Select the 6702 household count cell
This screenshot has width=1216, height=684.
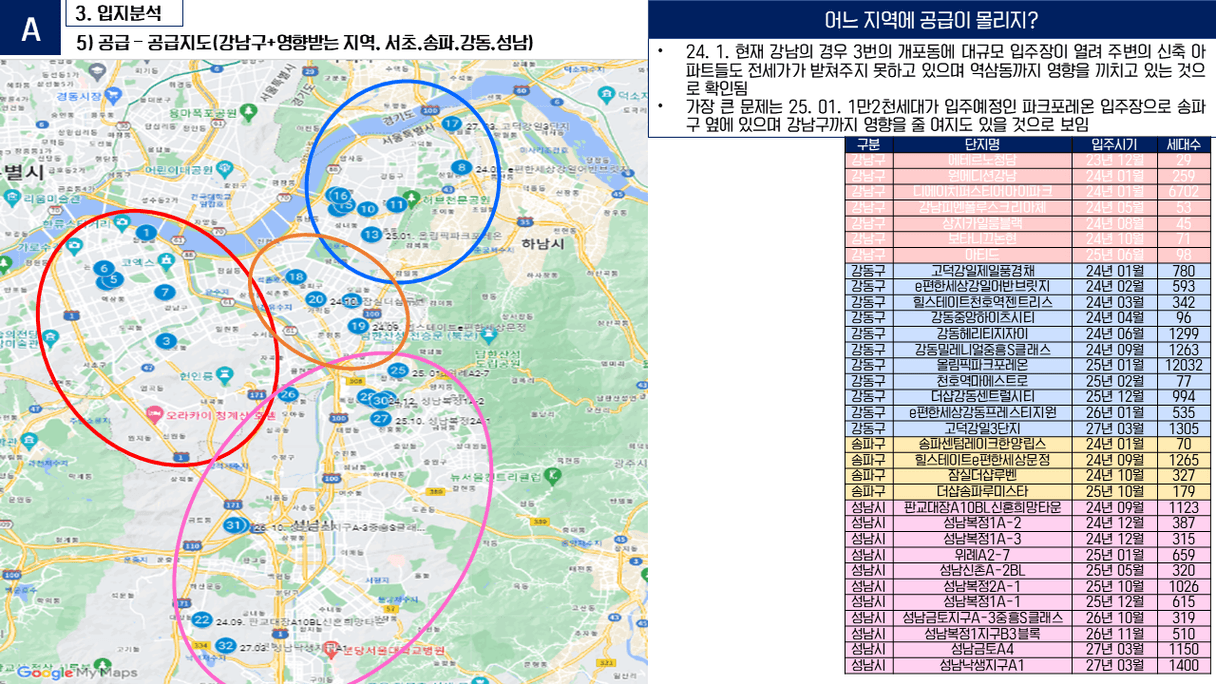click(1184, 192)
